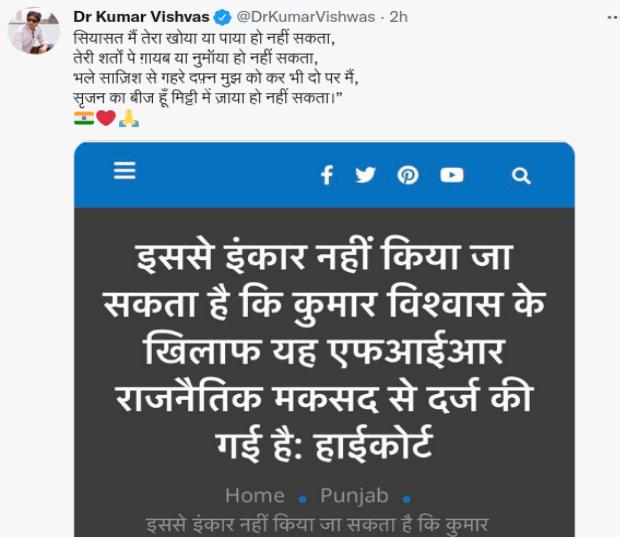Click the blue verified badge
This screenshot has height=538, width=620.
pyautogui.click(x=222, y=17)
